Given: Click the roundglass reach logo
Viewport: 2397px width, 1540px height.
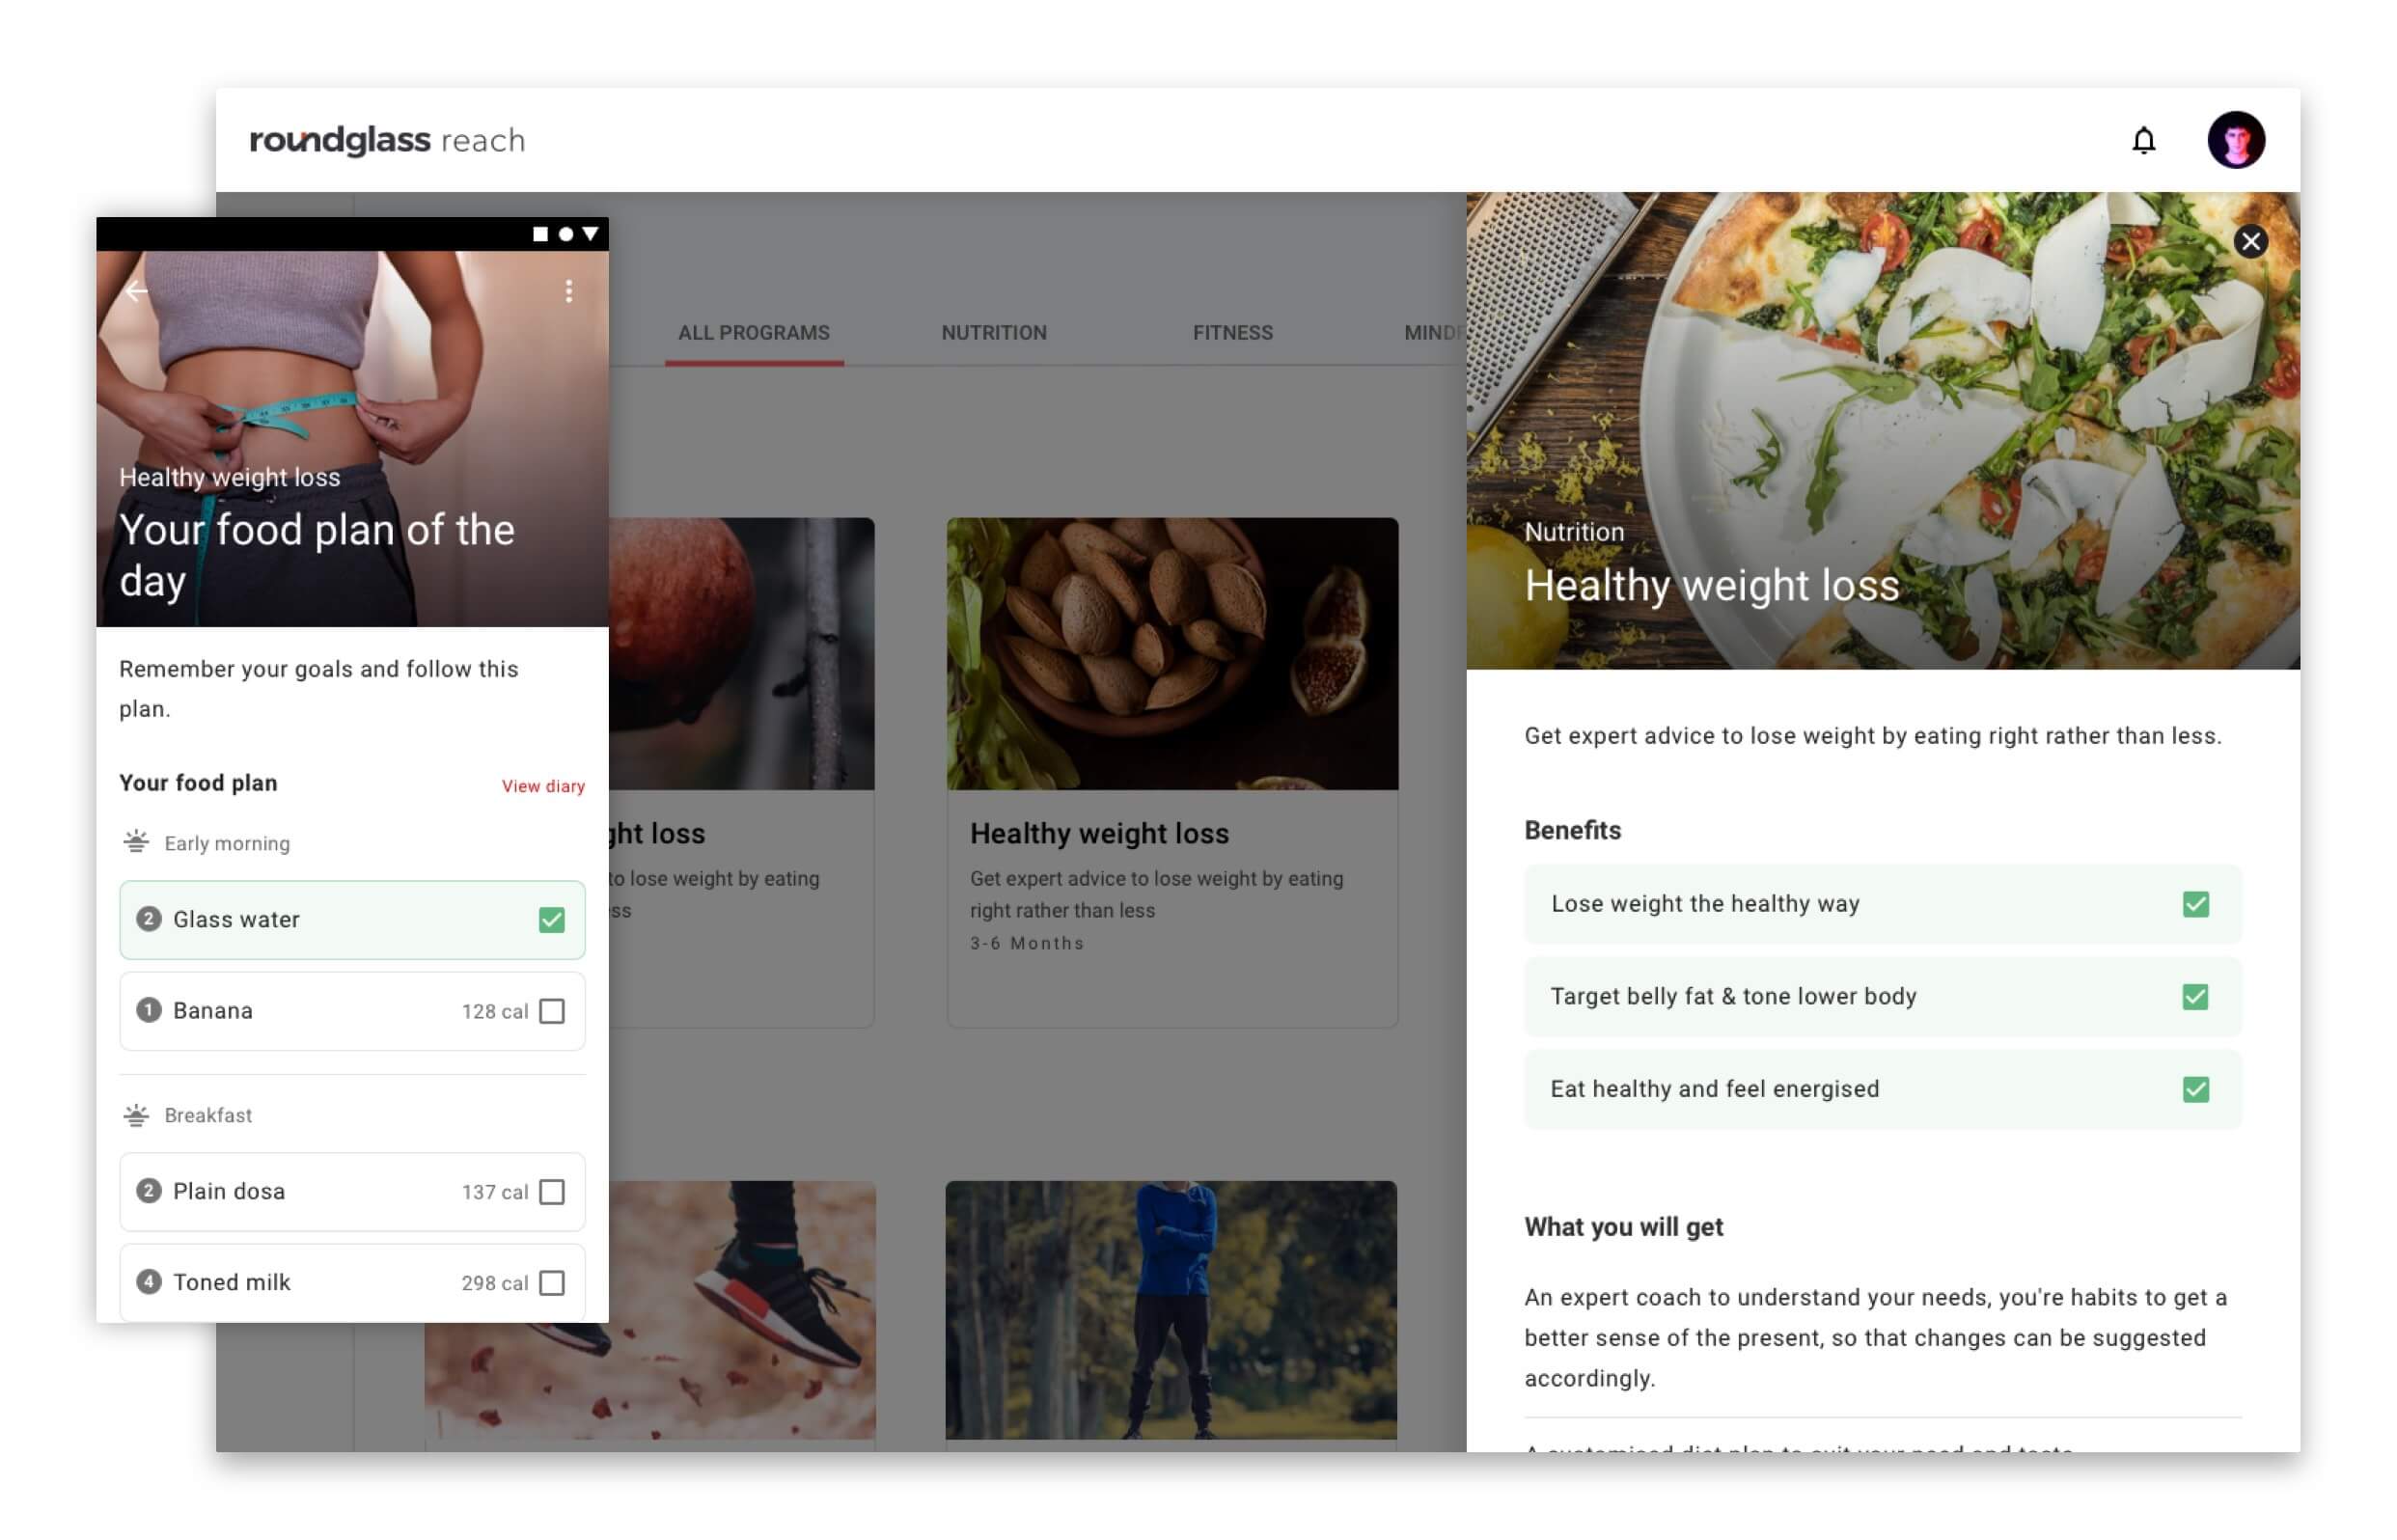Looking at the screenshot, I should [387, 140].
